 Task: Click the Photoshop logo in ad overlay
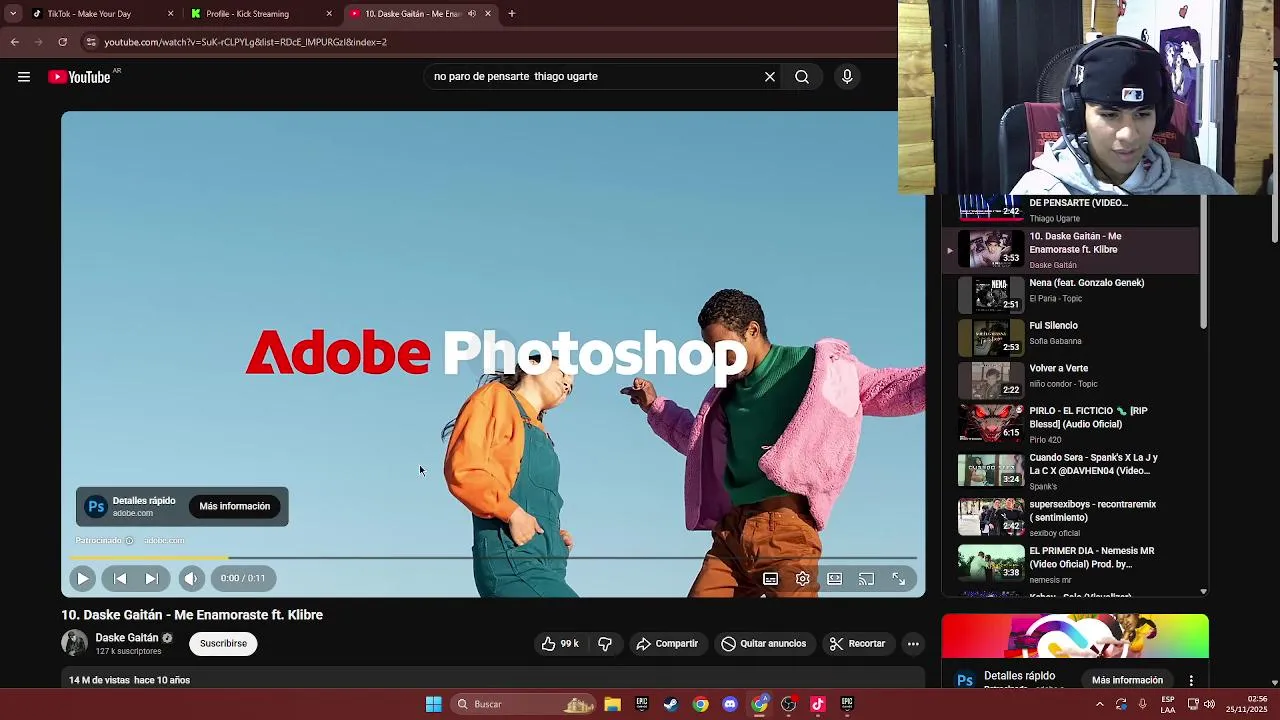96,506
